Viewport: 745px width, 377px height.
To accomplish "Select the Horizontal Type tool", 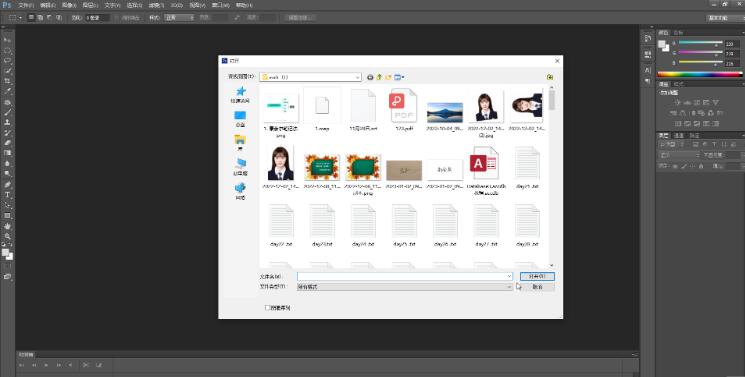I will (x=8, y=195).
